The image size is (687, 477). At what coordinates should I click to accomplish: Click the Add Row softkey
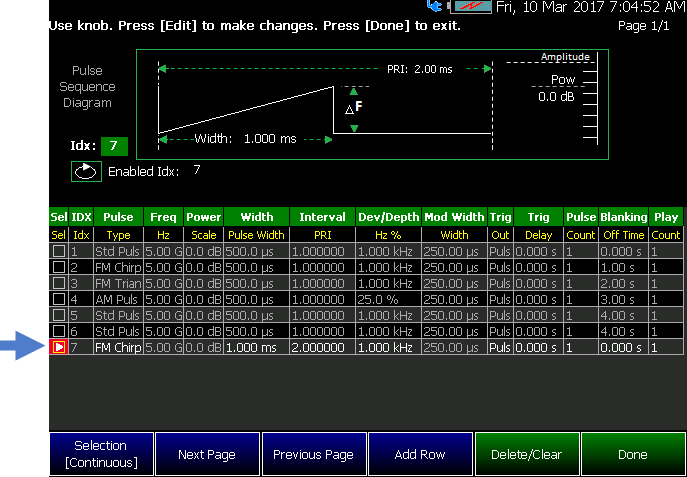(x=420, y=455)
